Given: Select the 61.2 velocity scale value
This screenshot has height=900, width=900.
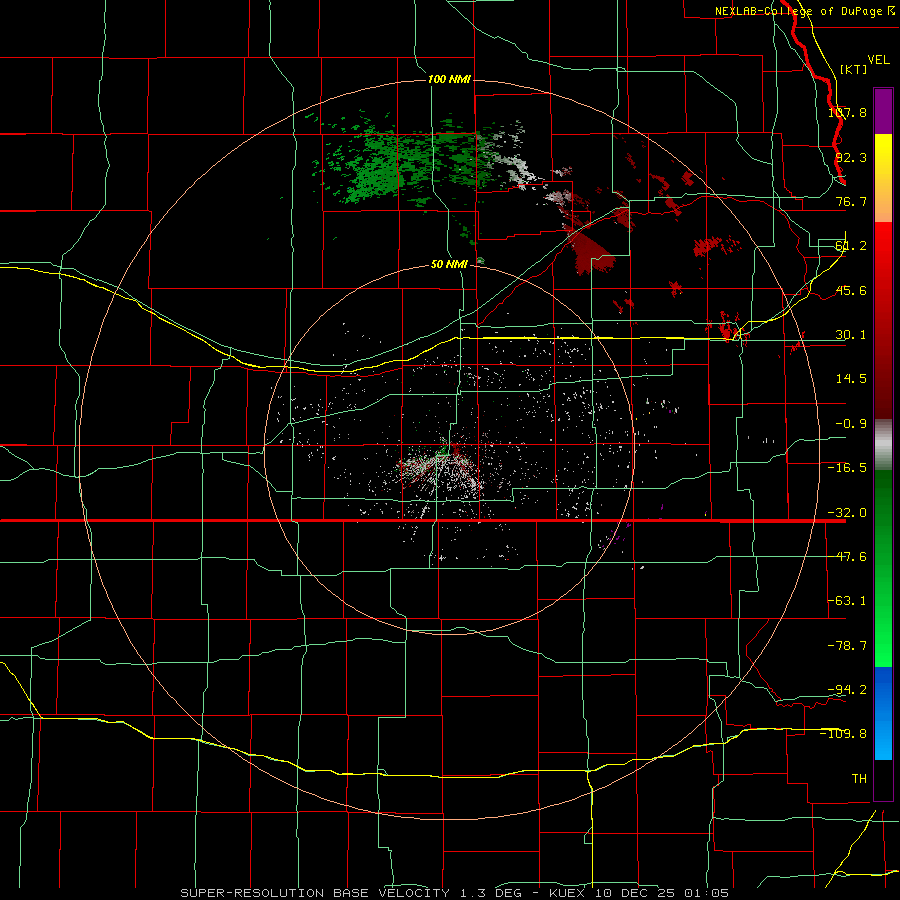Looking at the screenshot, I should pos(851,246).
